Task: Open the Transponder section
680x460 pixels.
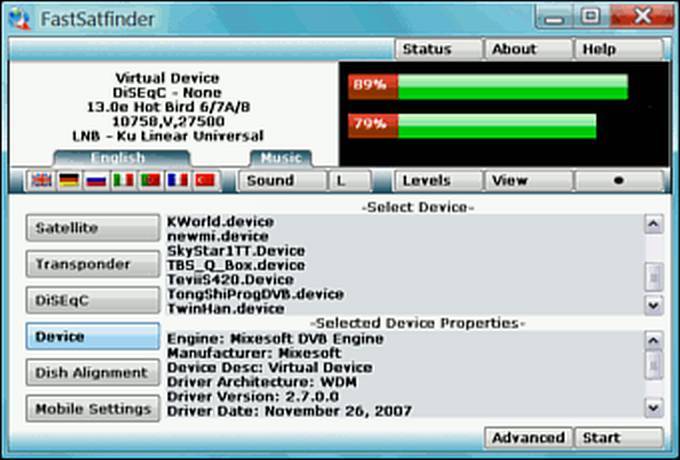Action: point(93,264)
